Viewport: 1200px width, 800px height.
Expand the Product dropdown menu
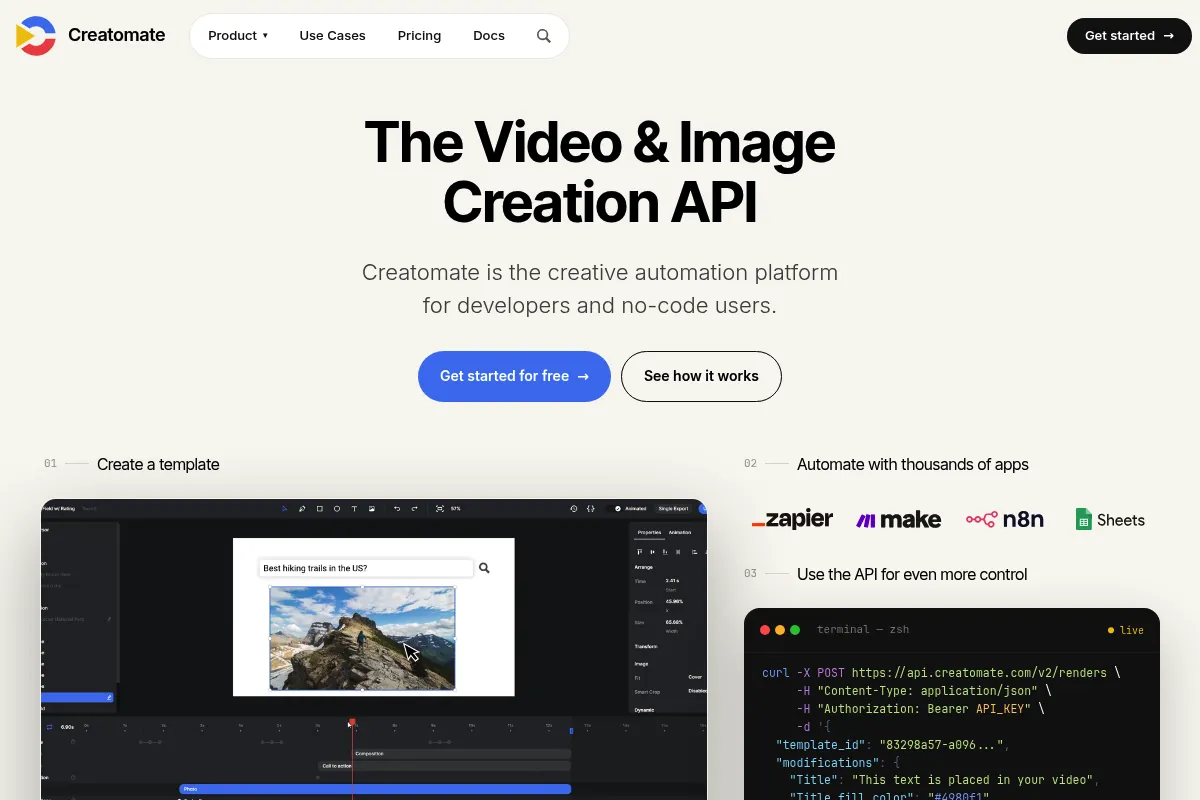[238, 36]
